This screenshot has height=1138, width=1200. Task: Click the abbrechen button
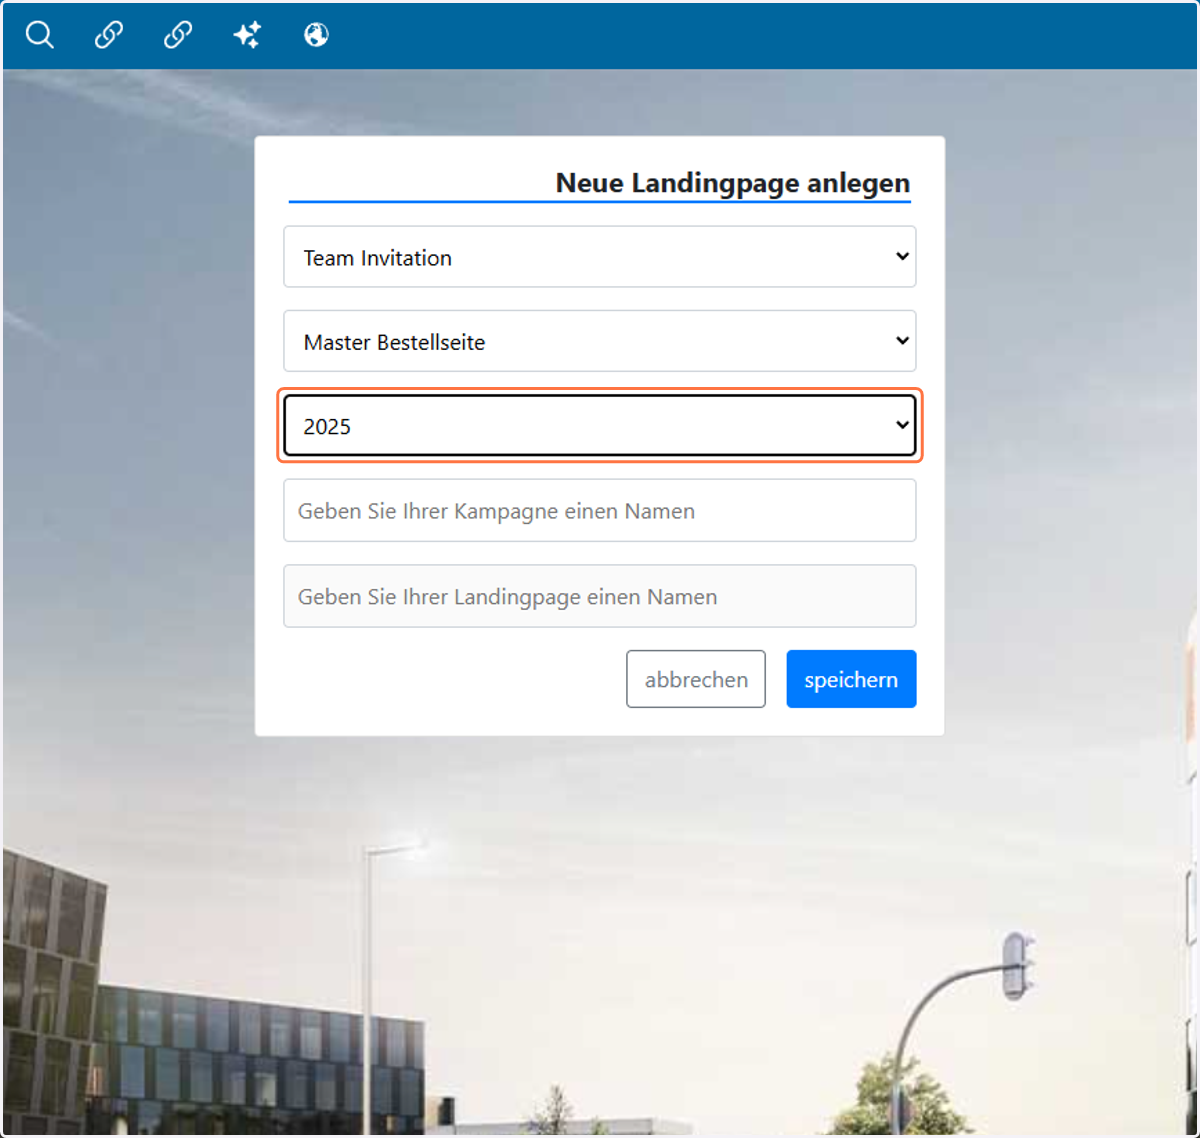(696, 679)
